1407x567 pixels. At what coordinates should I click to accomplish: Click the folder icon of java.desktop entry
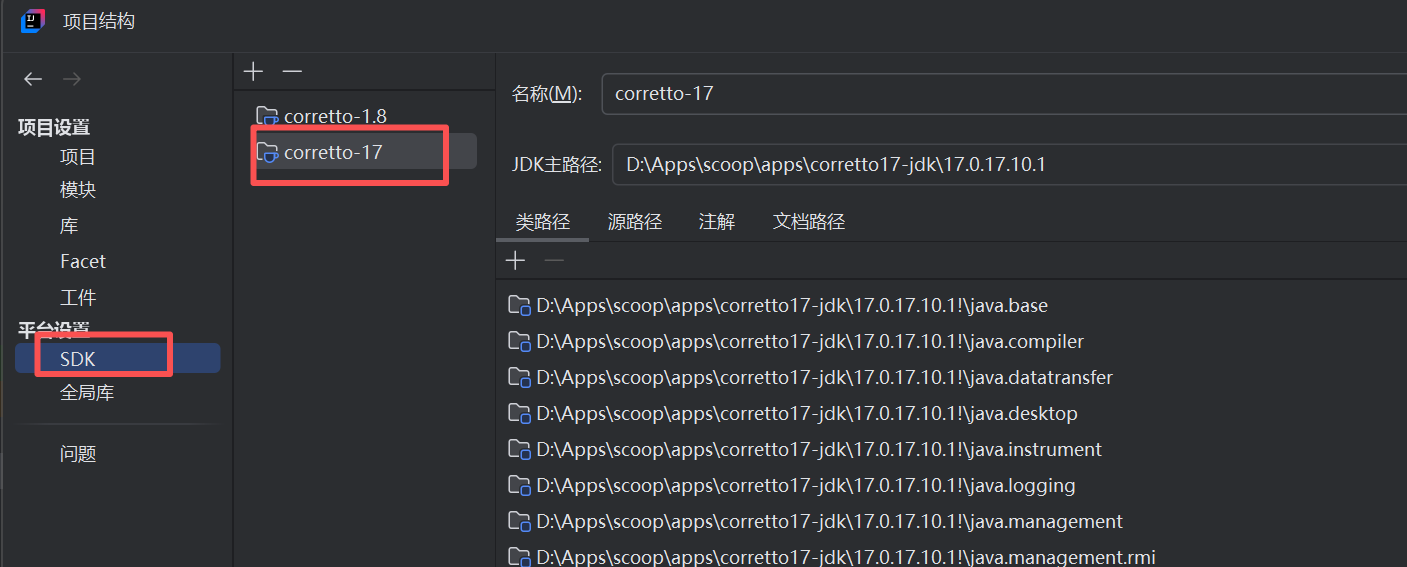click(x=519, y=413)
